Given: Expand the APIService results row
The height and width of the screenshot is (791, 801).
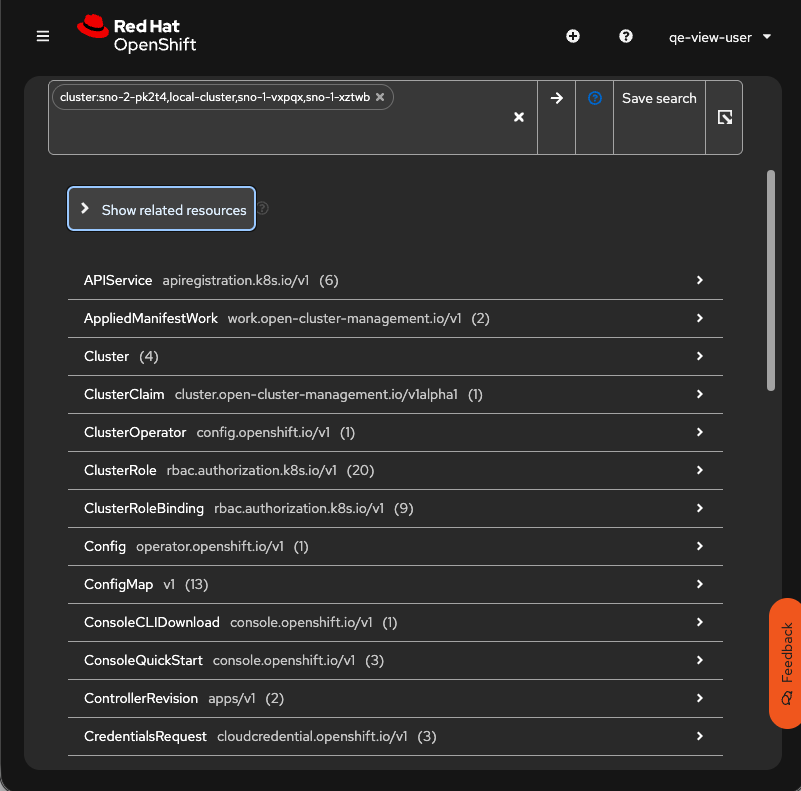Looking at the screenshot, I should click(x=395, y=281).
